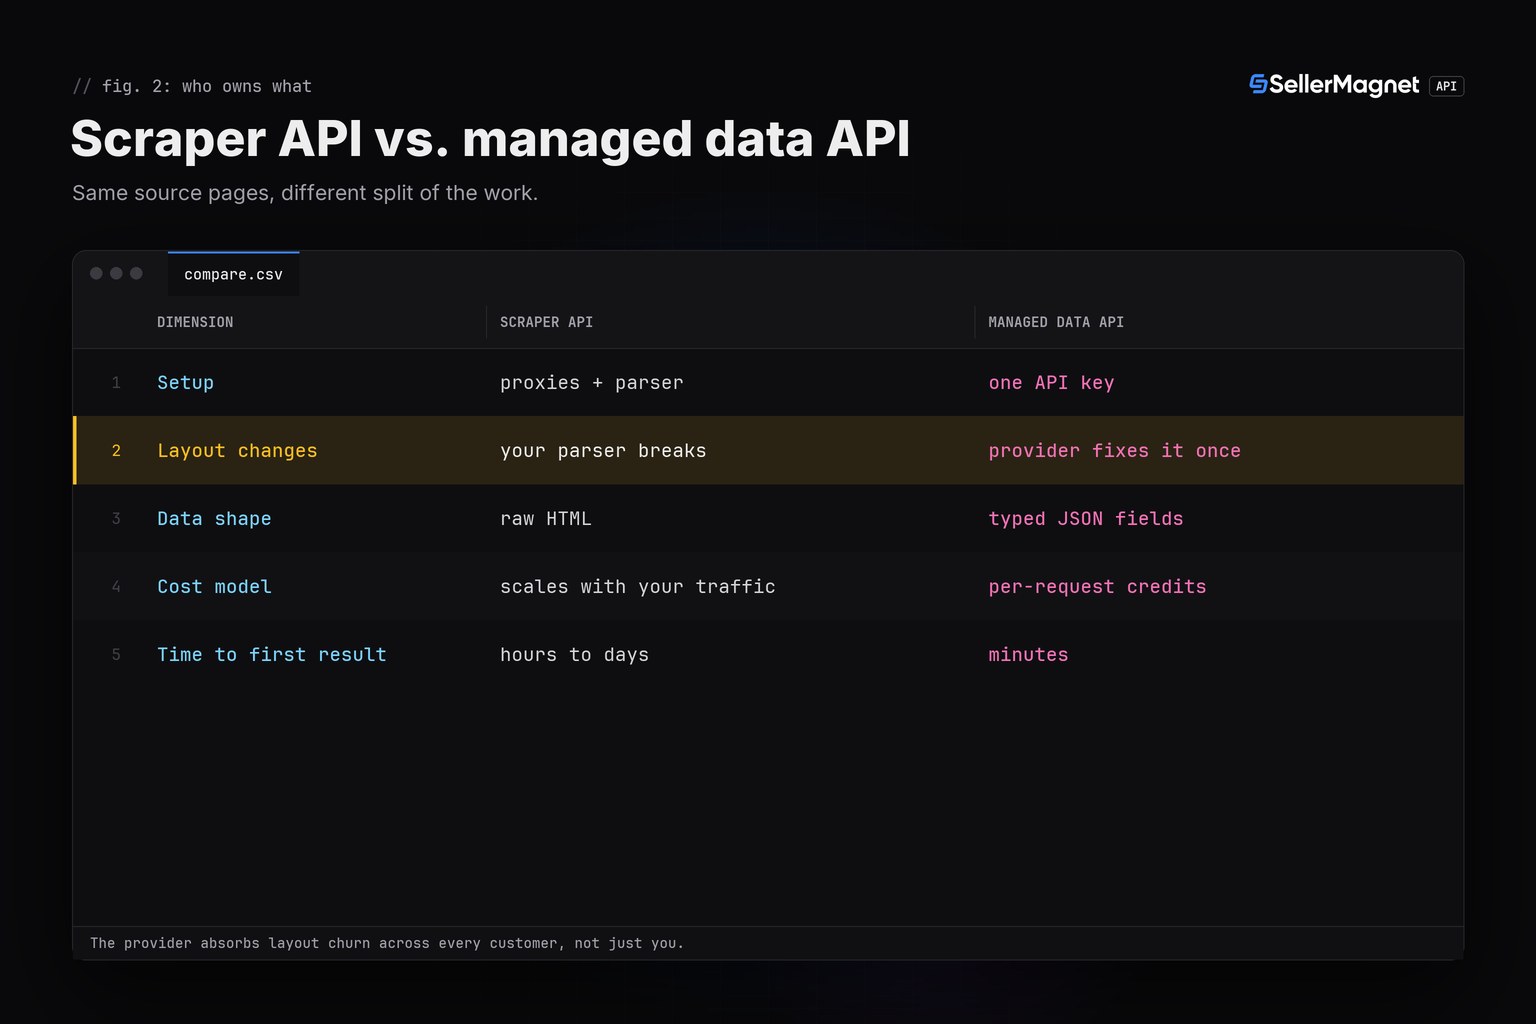
Task: Select the SCRAPER API column header
Action: tap(546, 322)
